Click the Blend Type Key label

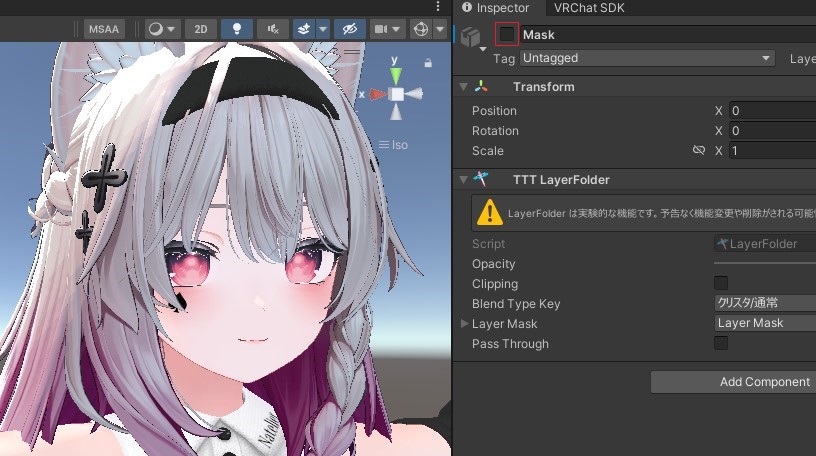pos(516,303)
